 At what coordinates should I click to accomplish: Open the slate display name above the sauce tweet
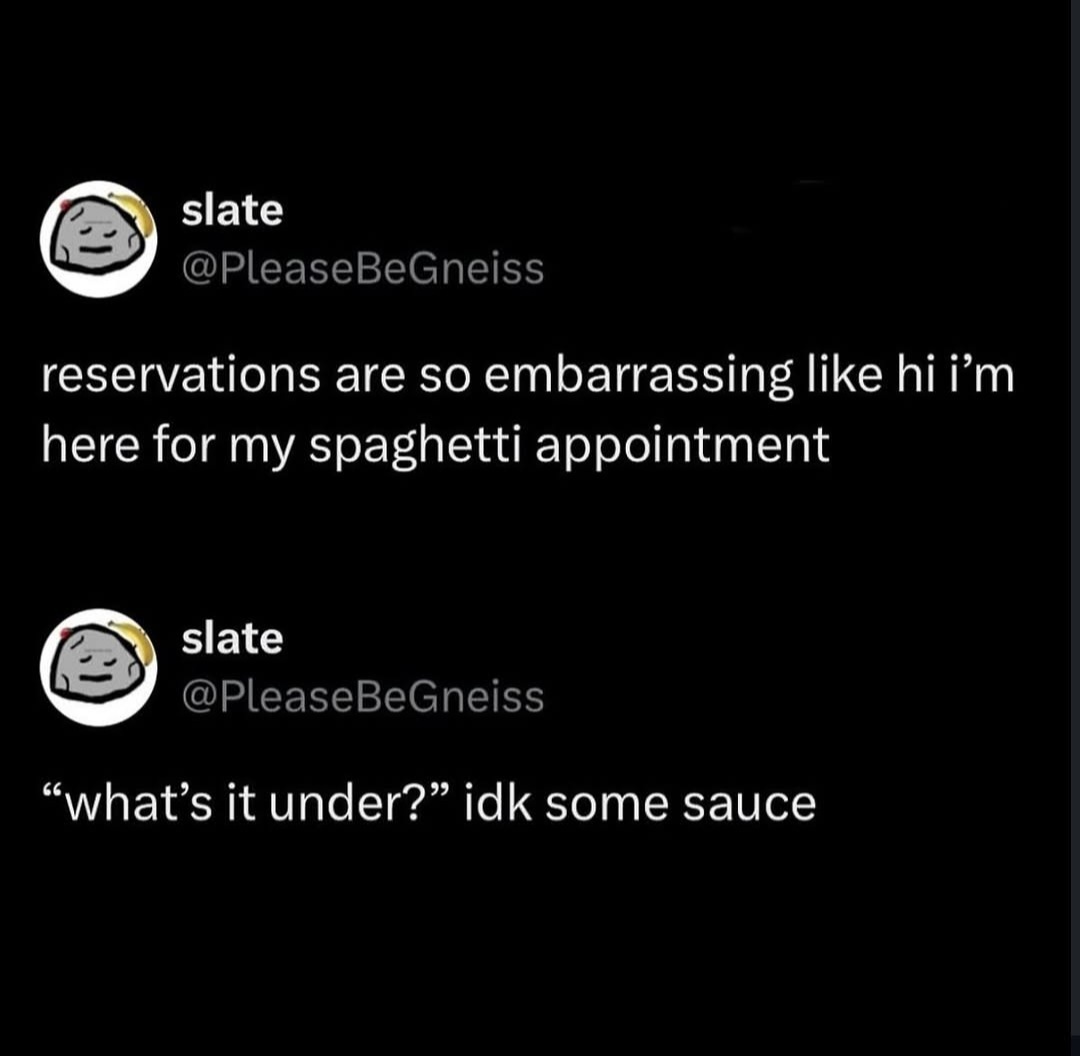232,638
